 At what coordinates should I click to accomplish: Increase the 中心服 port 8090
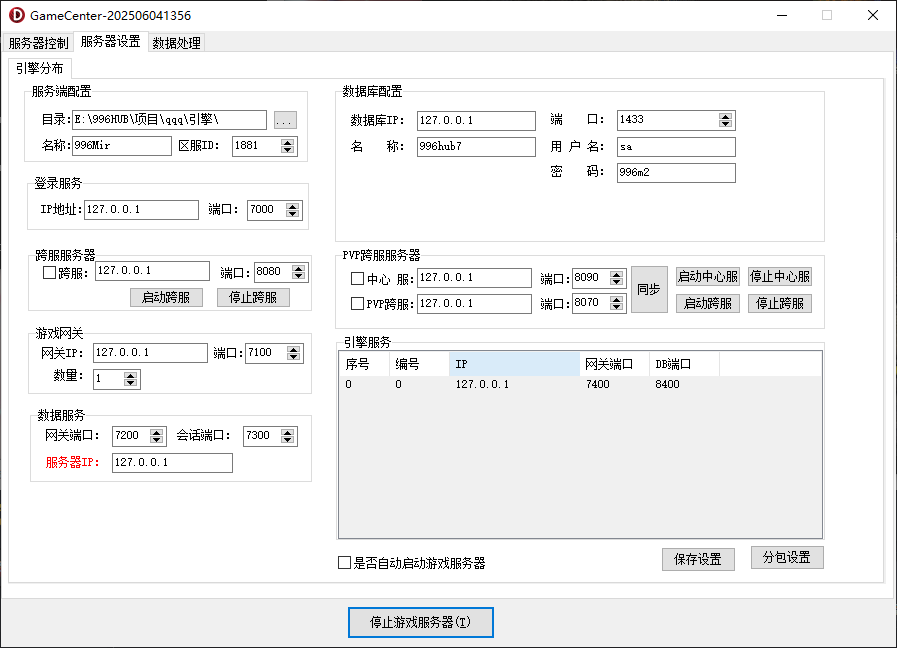click(x=617, y=275)
